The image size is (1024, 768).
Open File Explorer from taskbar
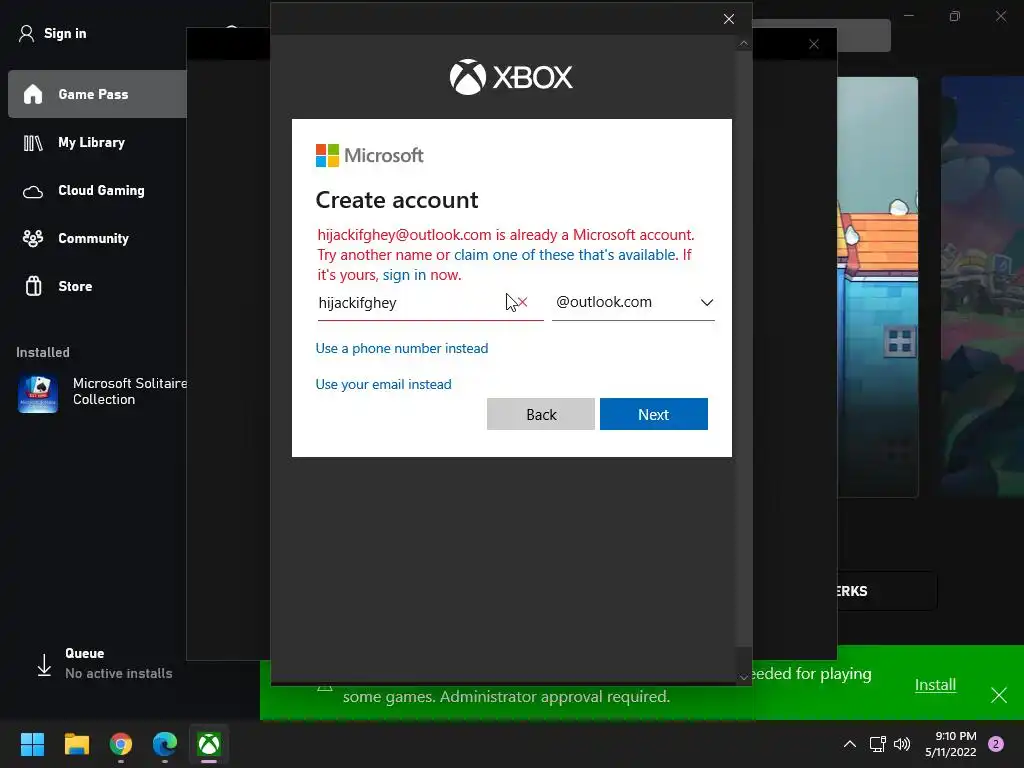76,744
